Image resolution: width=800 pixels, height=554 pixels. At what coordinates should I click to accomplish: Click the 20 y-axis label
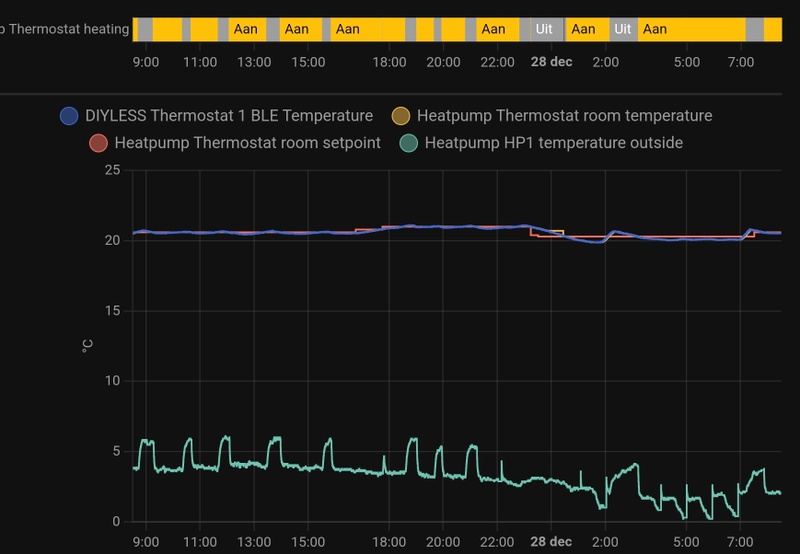[x=112, y=240]
